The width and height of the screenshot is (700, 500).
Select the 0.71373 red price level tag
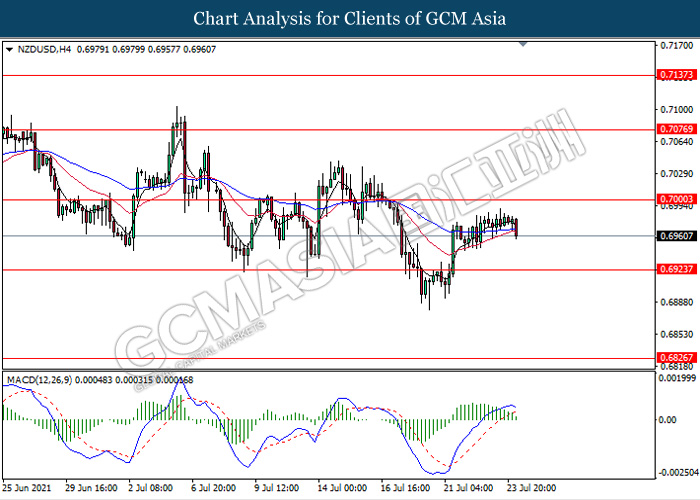tap(675, 75)
